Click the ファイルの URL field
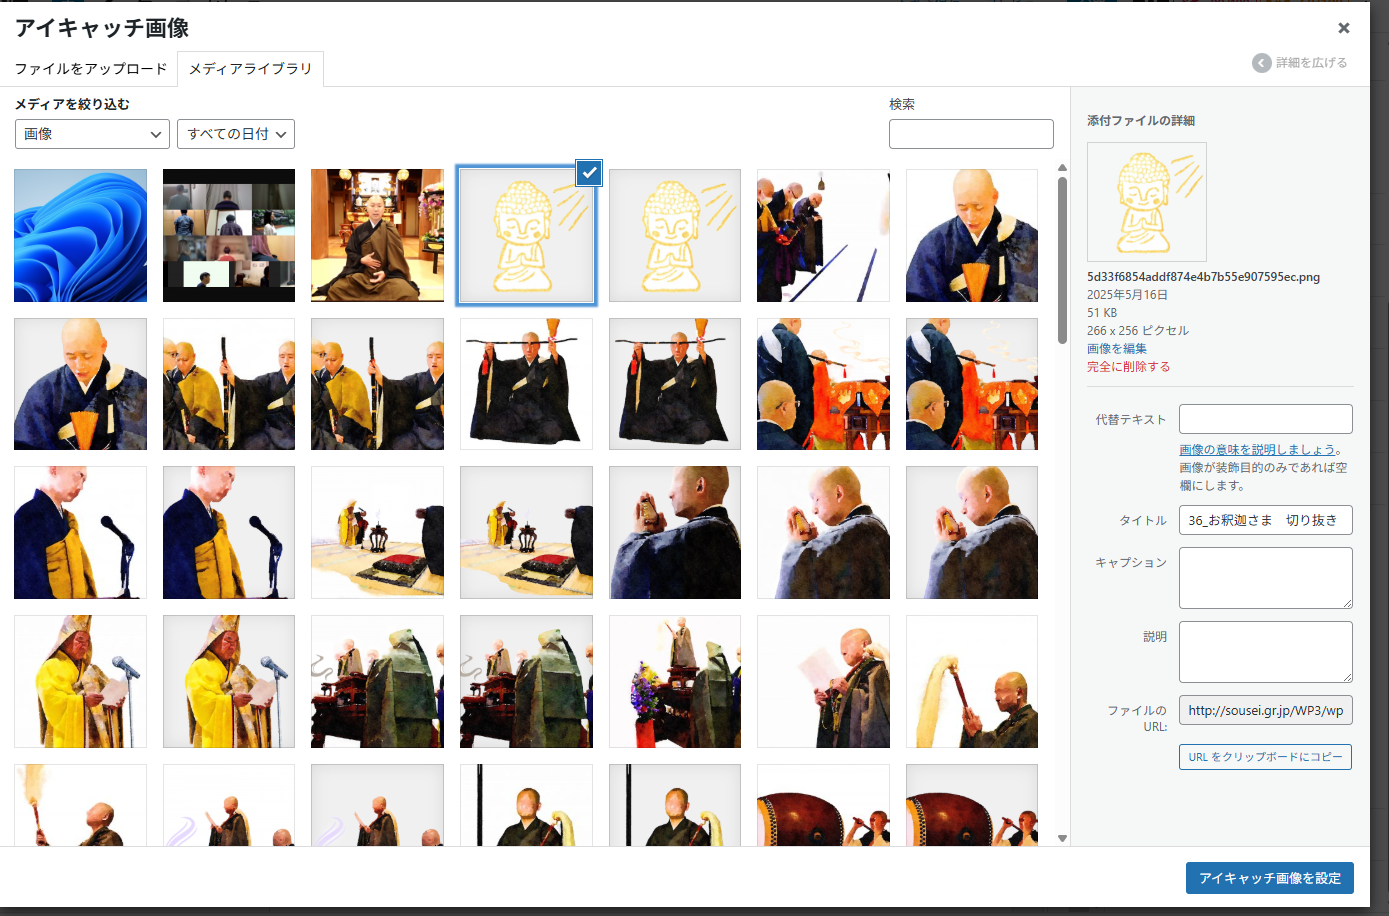Viewport: 1389px width, 916px height. (x=1265, y=710)
